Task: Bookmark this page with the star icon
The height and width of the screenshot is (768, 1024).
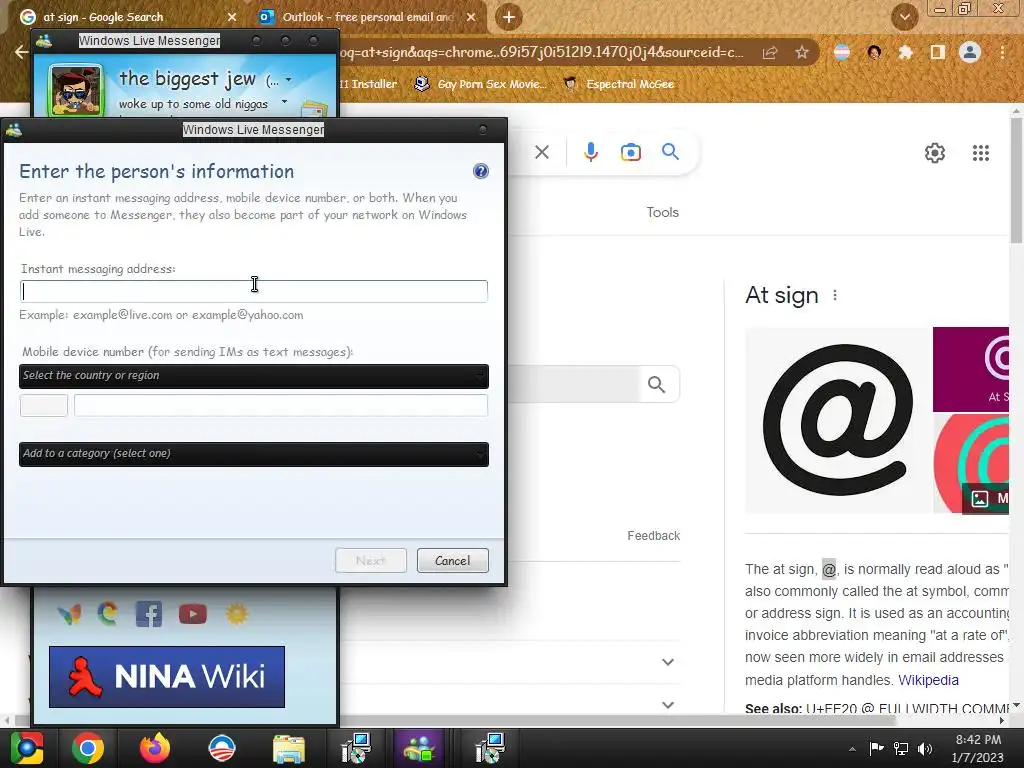Action: click(x=802, y=53)
